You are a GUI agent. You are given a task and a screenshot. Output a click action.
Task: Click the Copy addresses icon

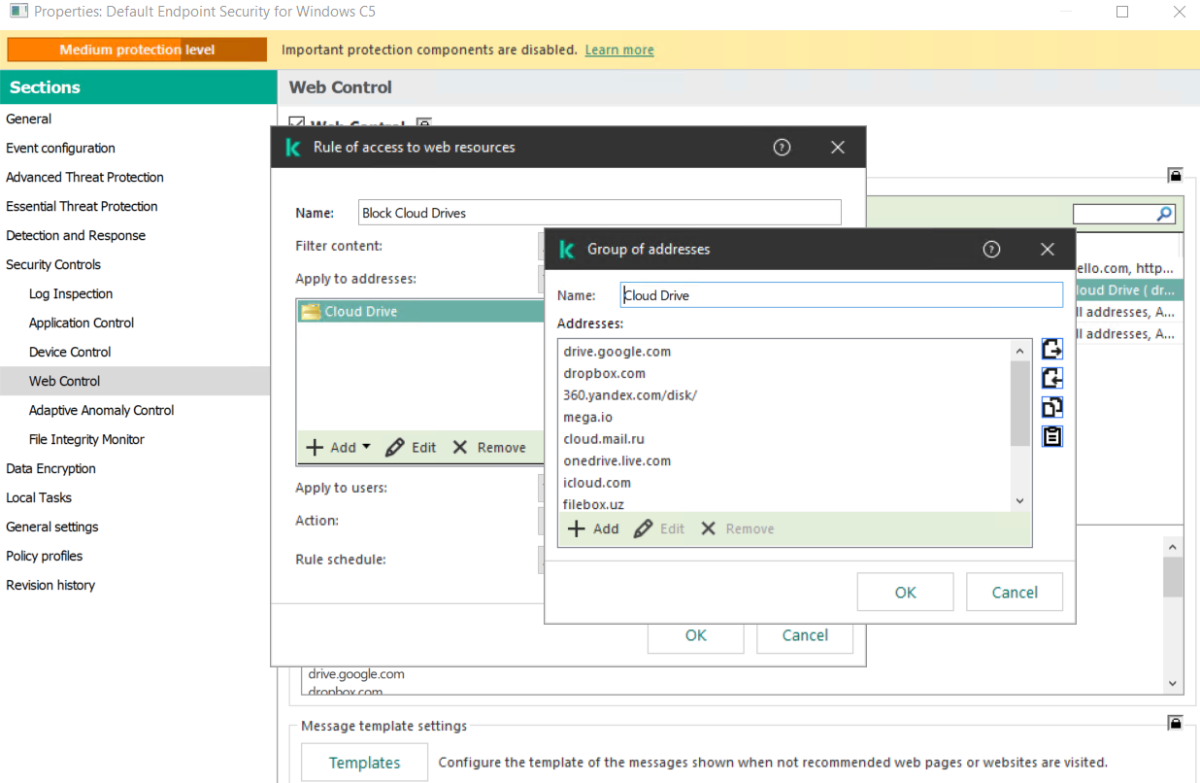pyautogui.click(x=1052, y=407)
